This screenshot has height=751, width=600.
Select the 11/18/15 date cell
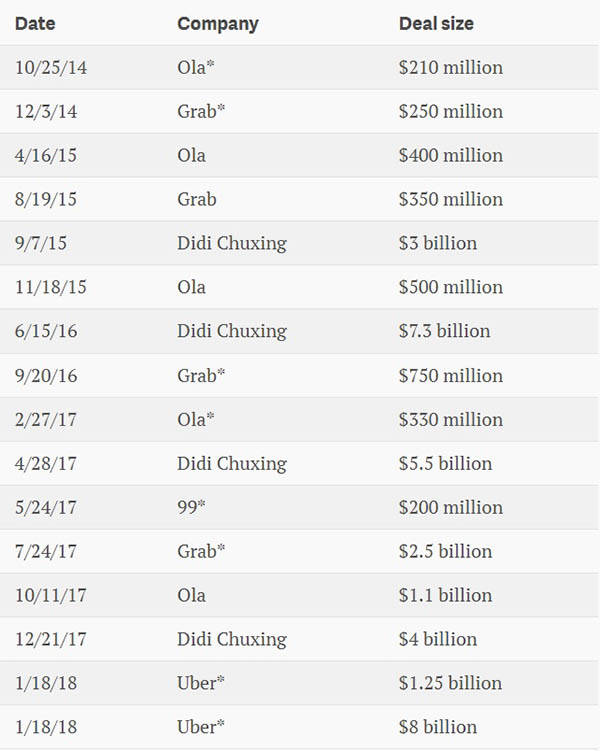tap(51, 287)
